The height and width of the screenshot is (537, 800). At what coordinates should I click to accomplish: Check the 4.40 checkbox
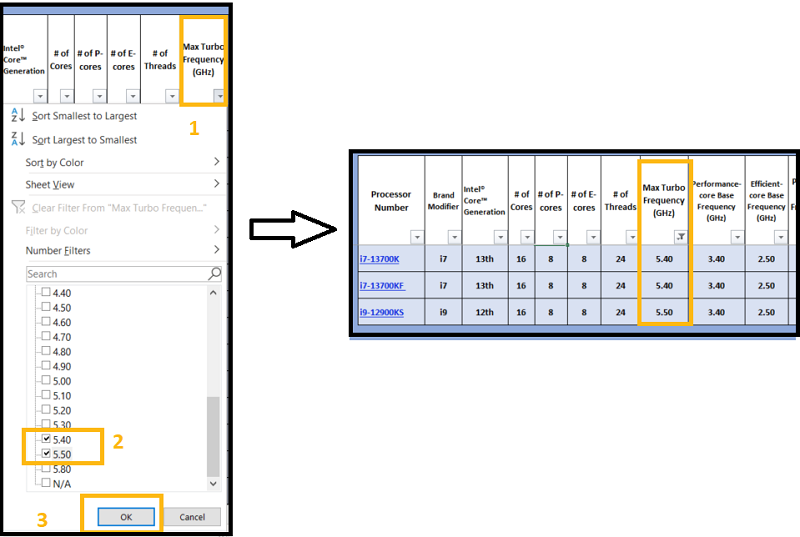click(46, 292)
